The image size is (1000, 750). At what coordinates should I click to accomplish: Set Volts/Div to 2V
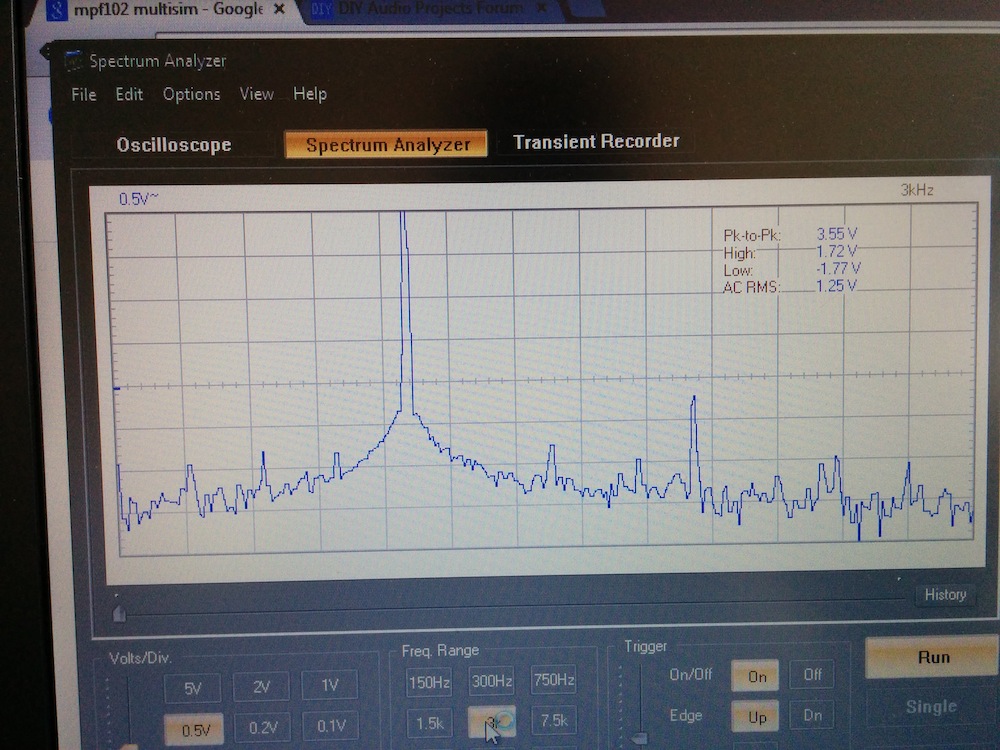point(261,686)
